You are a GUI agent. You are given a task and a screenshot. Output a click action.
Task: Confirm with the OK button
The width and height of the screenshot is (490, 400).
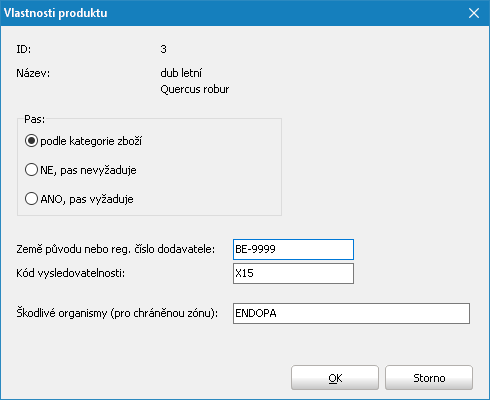coord(335,378)
